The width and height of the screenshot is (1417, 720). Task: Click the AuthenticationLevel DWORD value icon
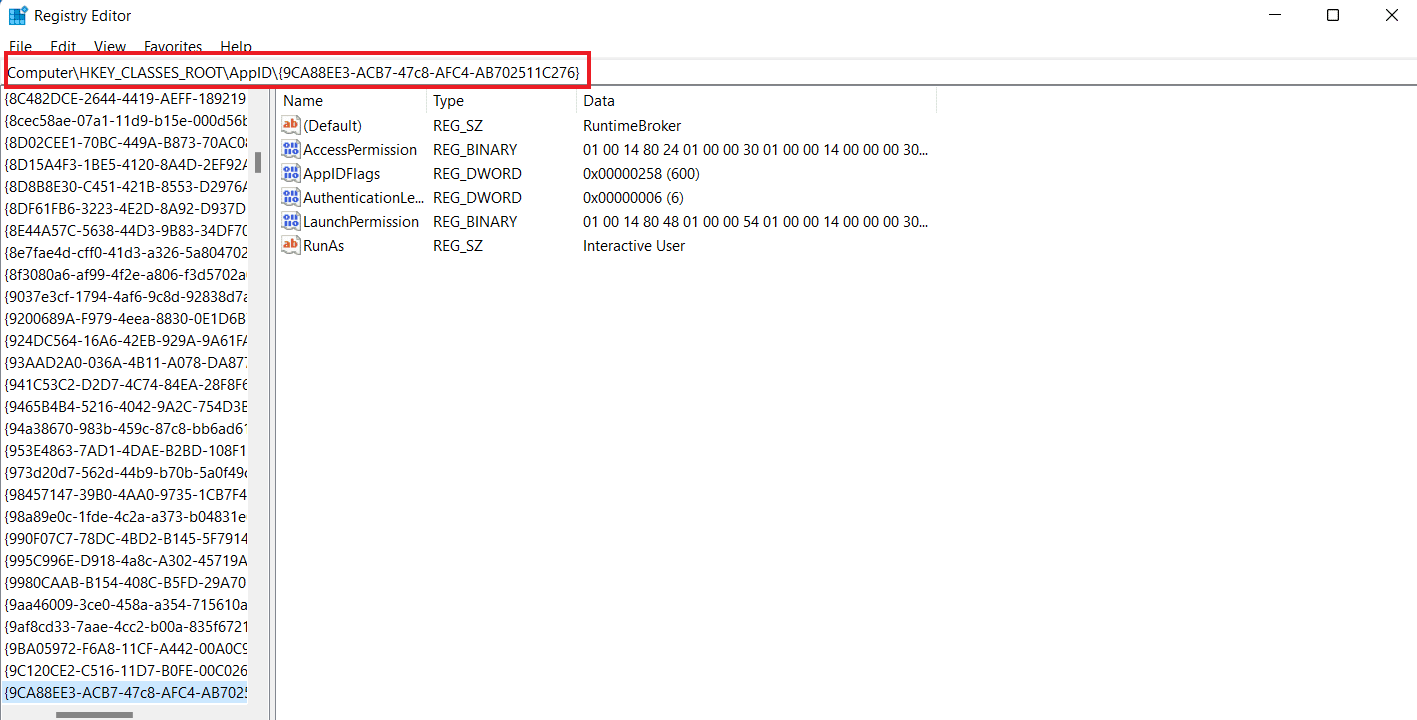pos(291,197)
